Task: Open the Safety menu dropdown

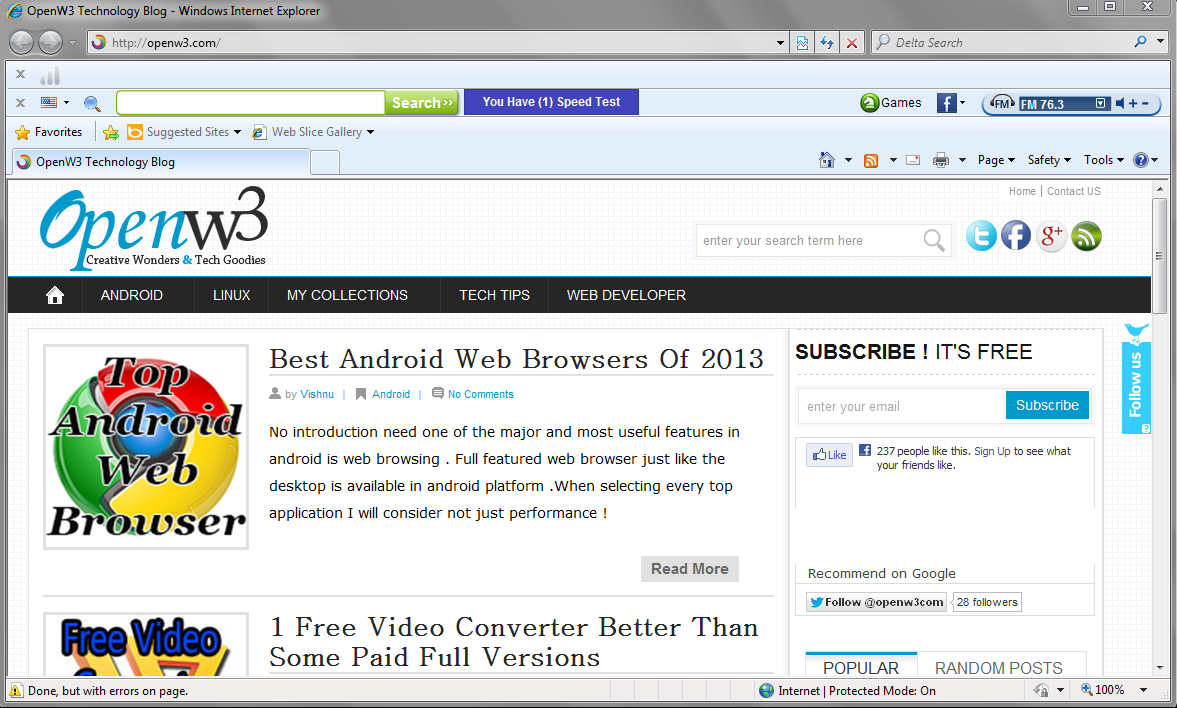Action: point(1049,160)
